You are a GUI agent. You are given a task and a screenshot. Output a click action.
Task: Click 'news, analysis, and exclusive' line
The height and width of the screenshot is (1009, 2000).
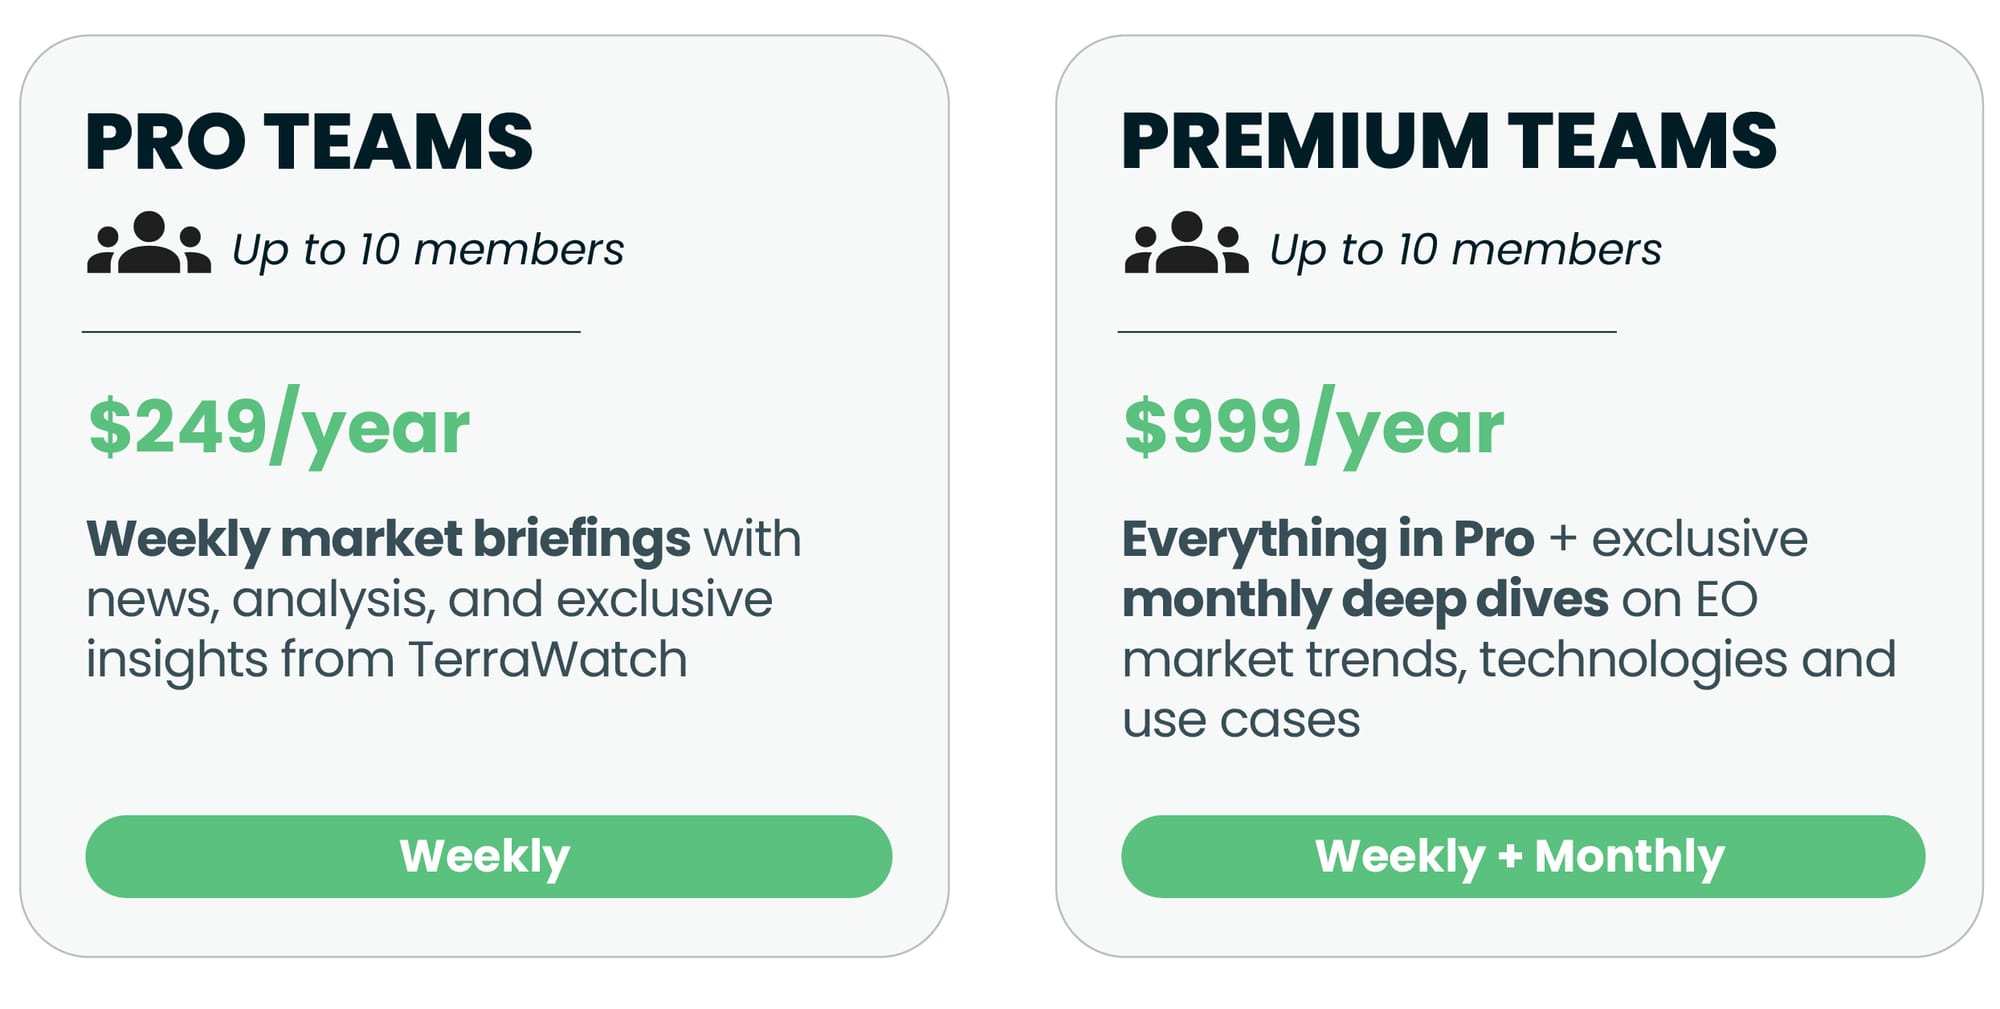point(430,600)
